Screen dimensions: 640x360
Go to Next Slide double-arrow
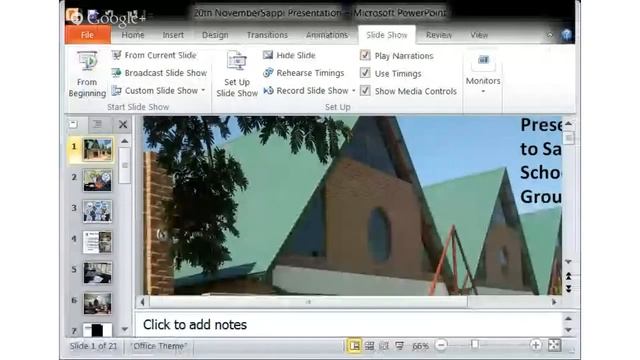568,289
